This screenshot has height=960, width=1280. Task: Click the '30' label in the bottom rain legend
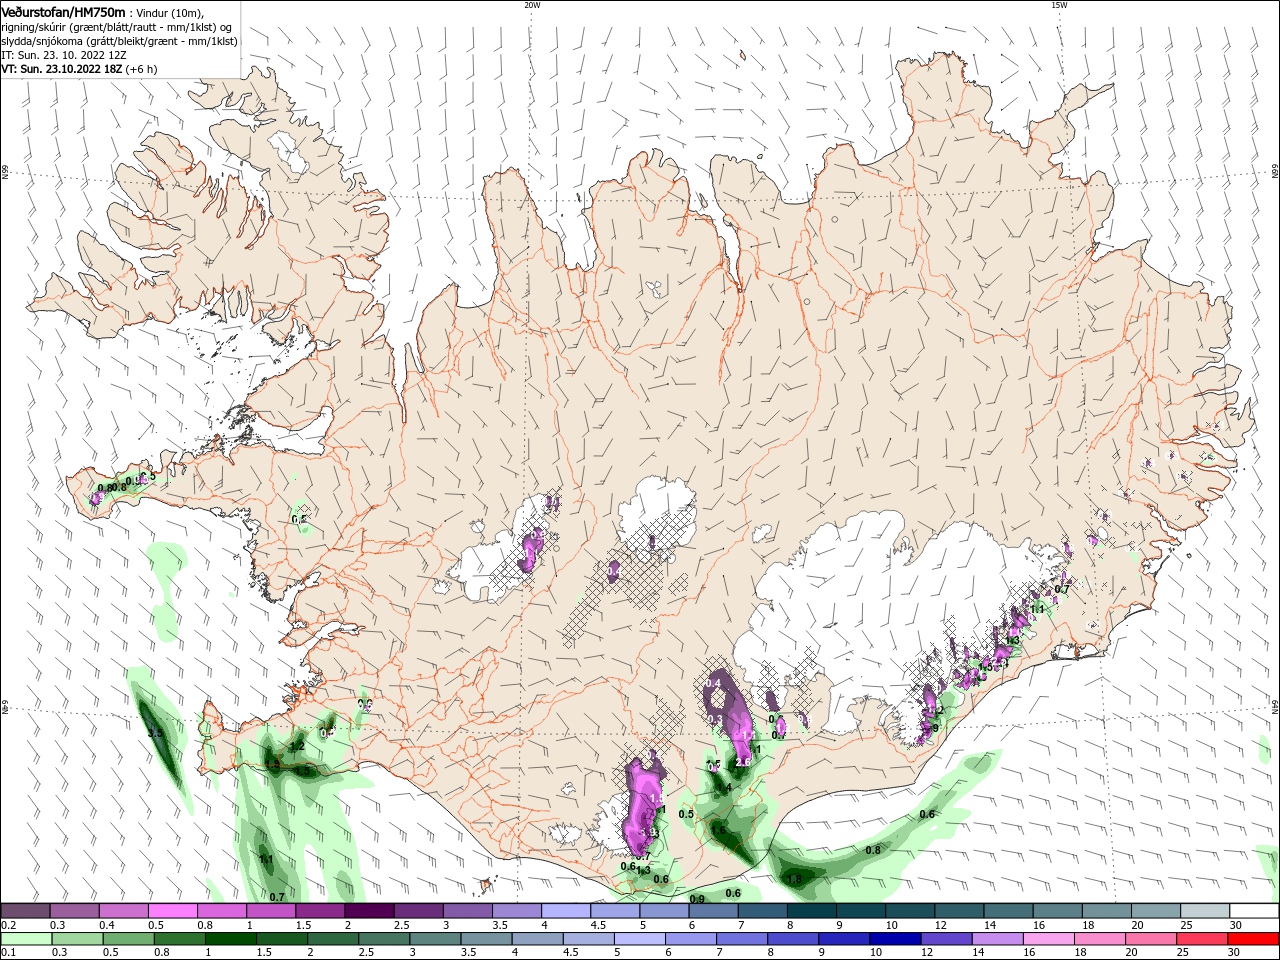1236,953
